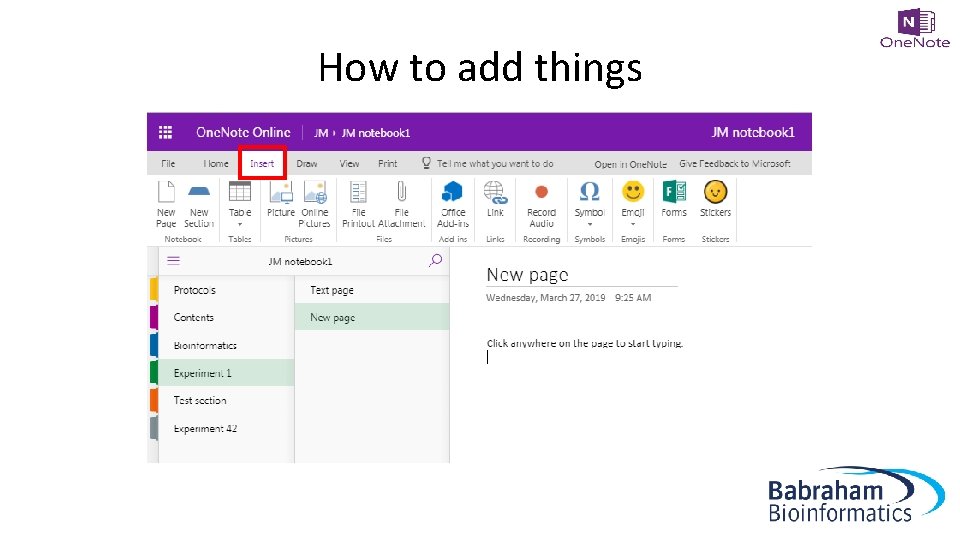This screenshot has height=540, width=960.
Task: Click the New Page icon
Action: [x=166, y=192]
